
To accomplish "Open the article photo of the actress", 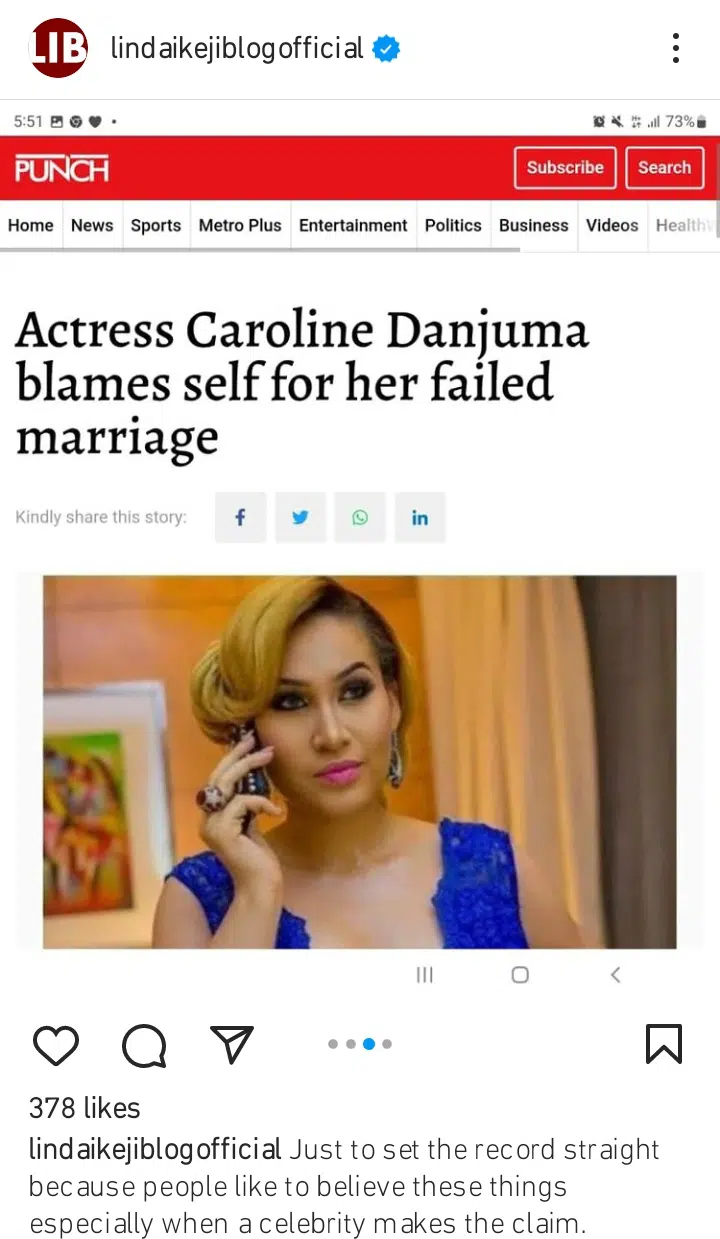I will click(x=360, y=762).
